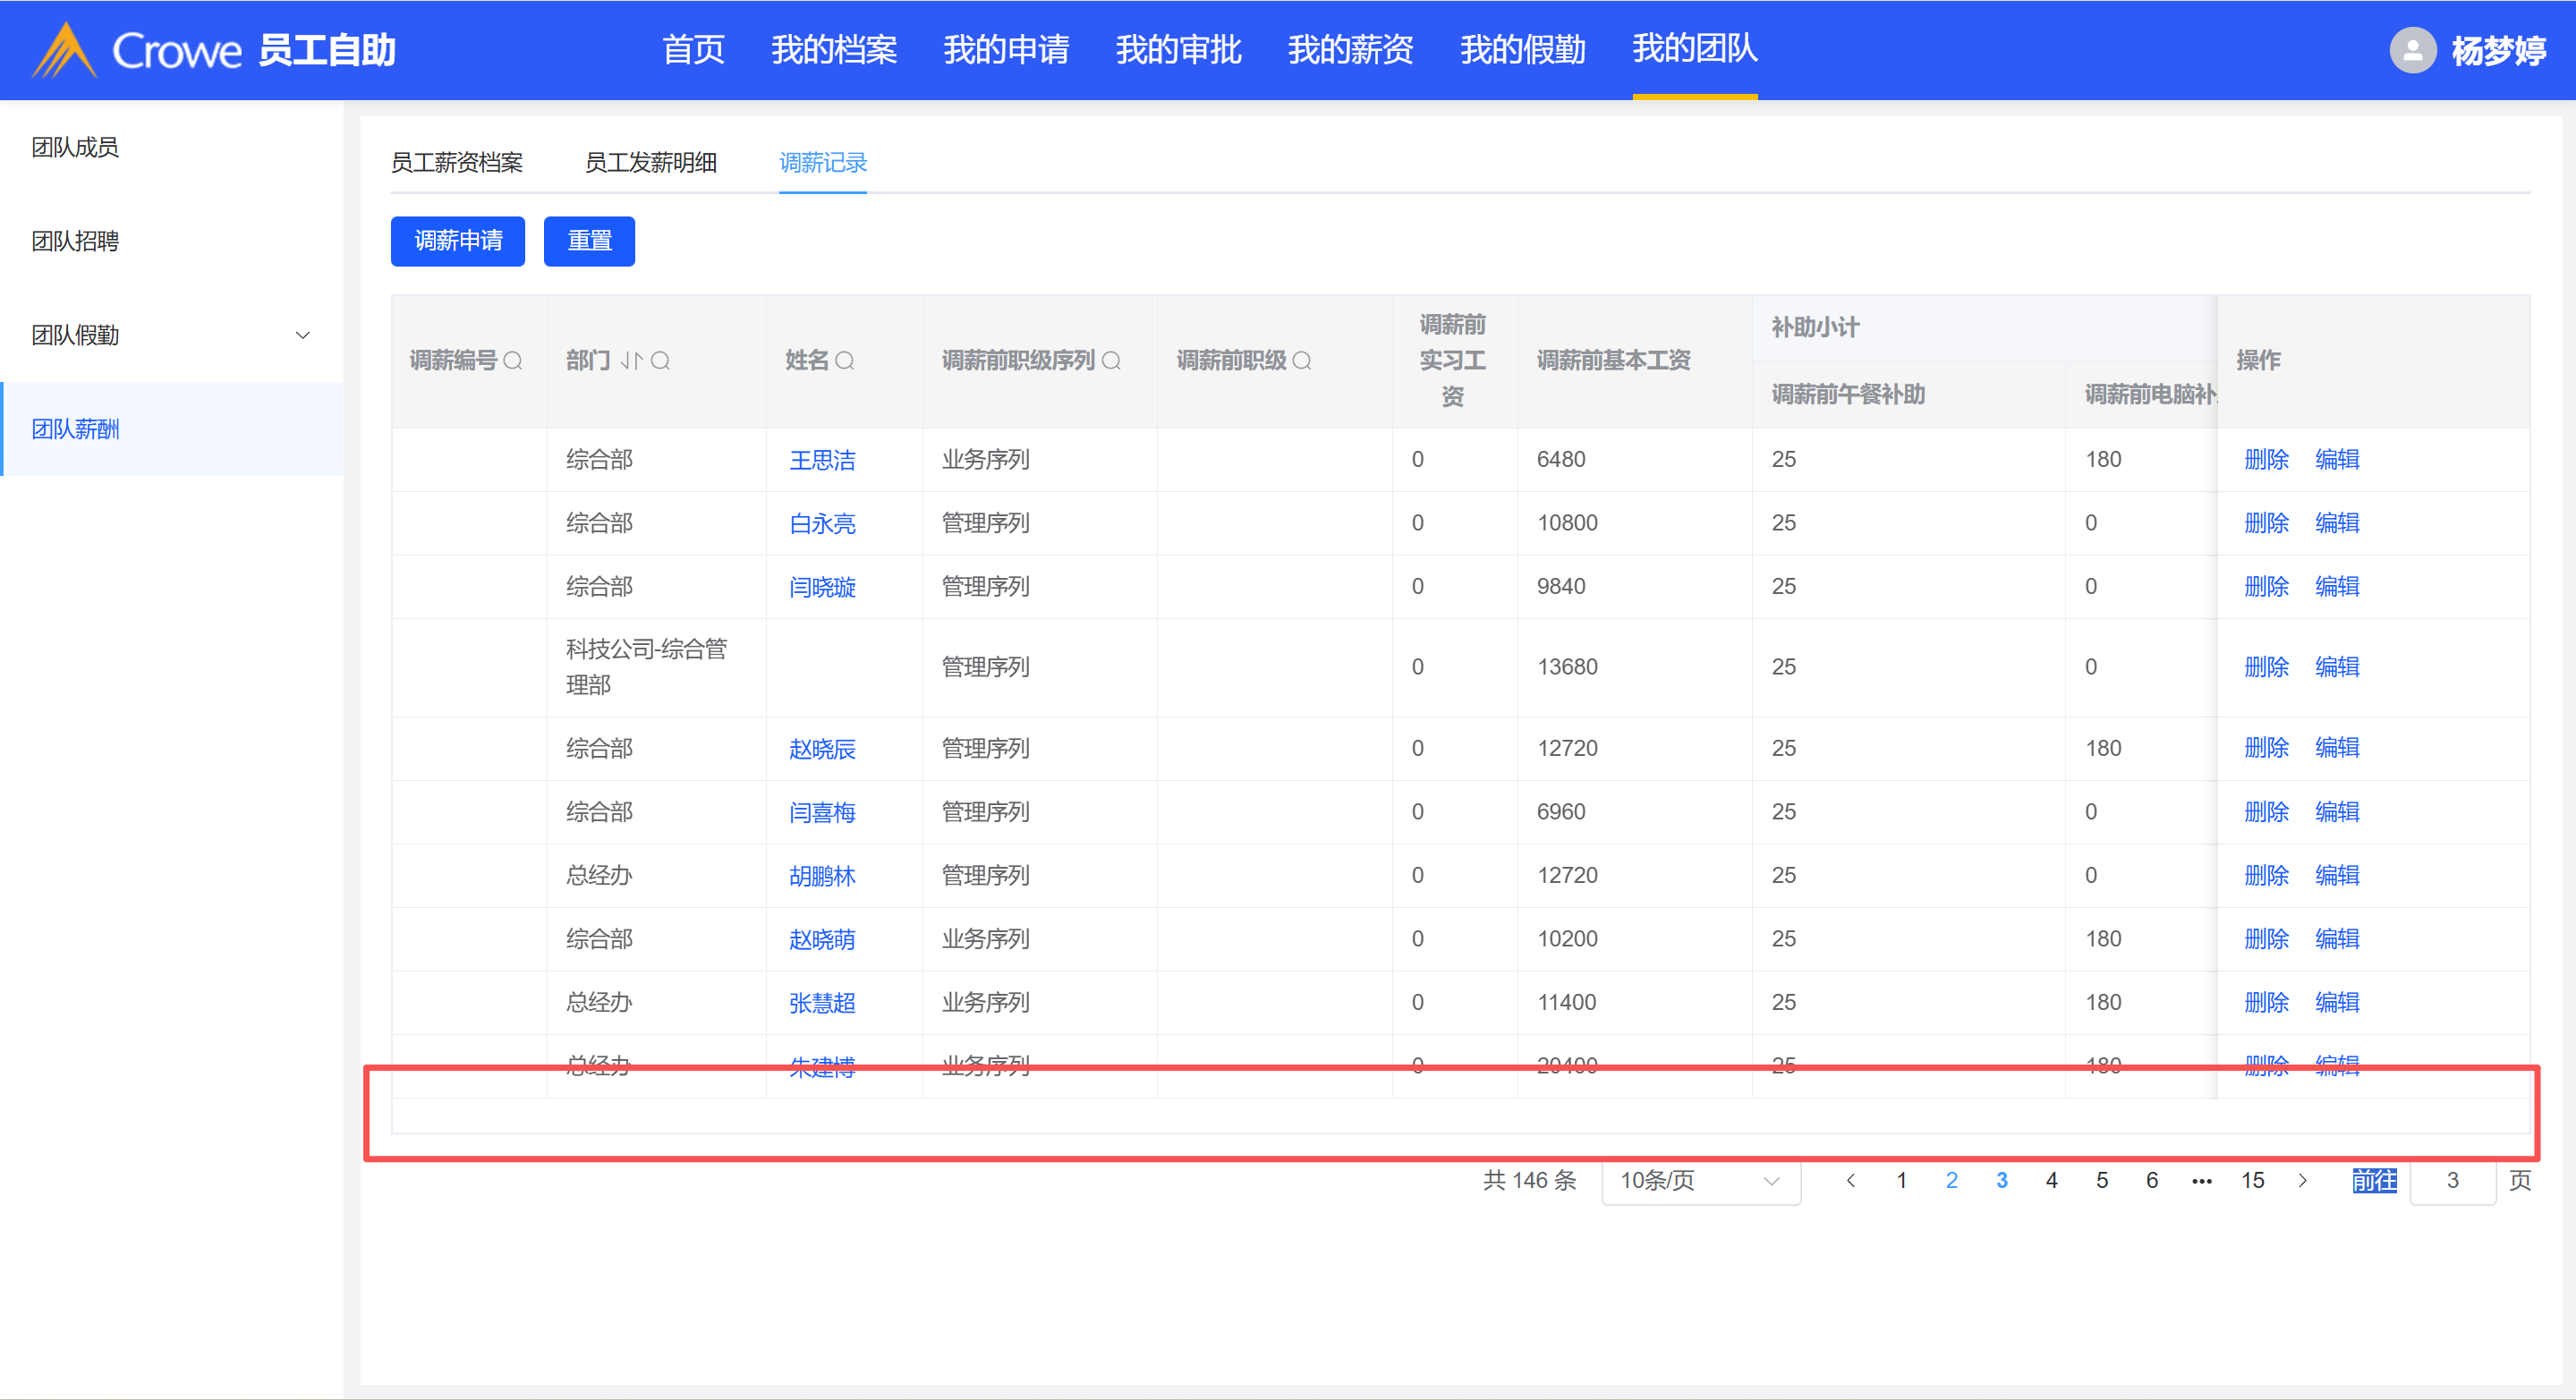The image size is (2576, 1400).
Task: Open employee link 王思洁
Action: pyautogui.click(x=822, y=460)
